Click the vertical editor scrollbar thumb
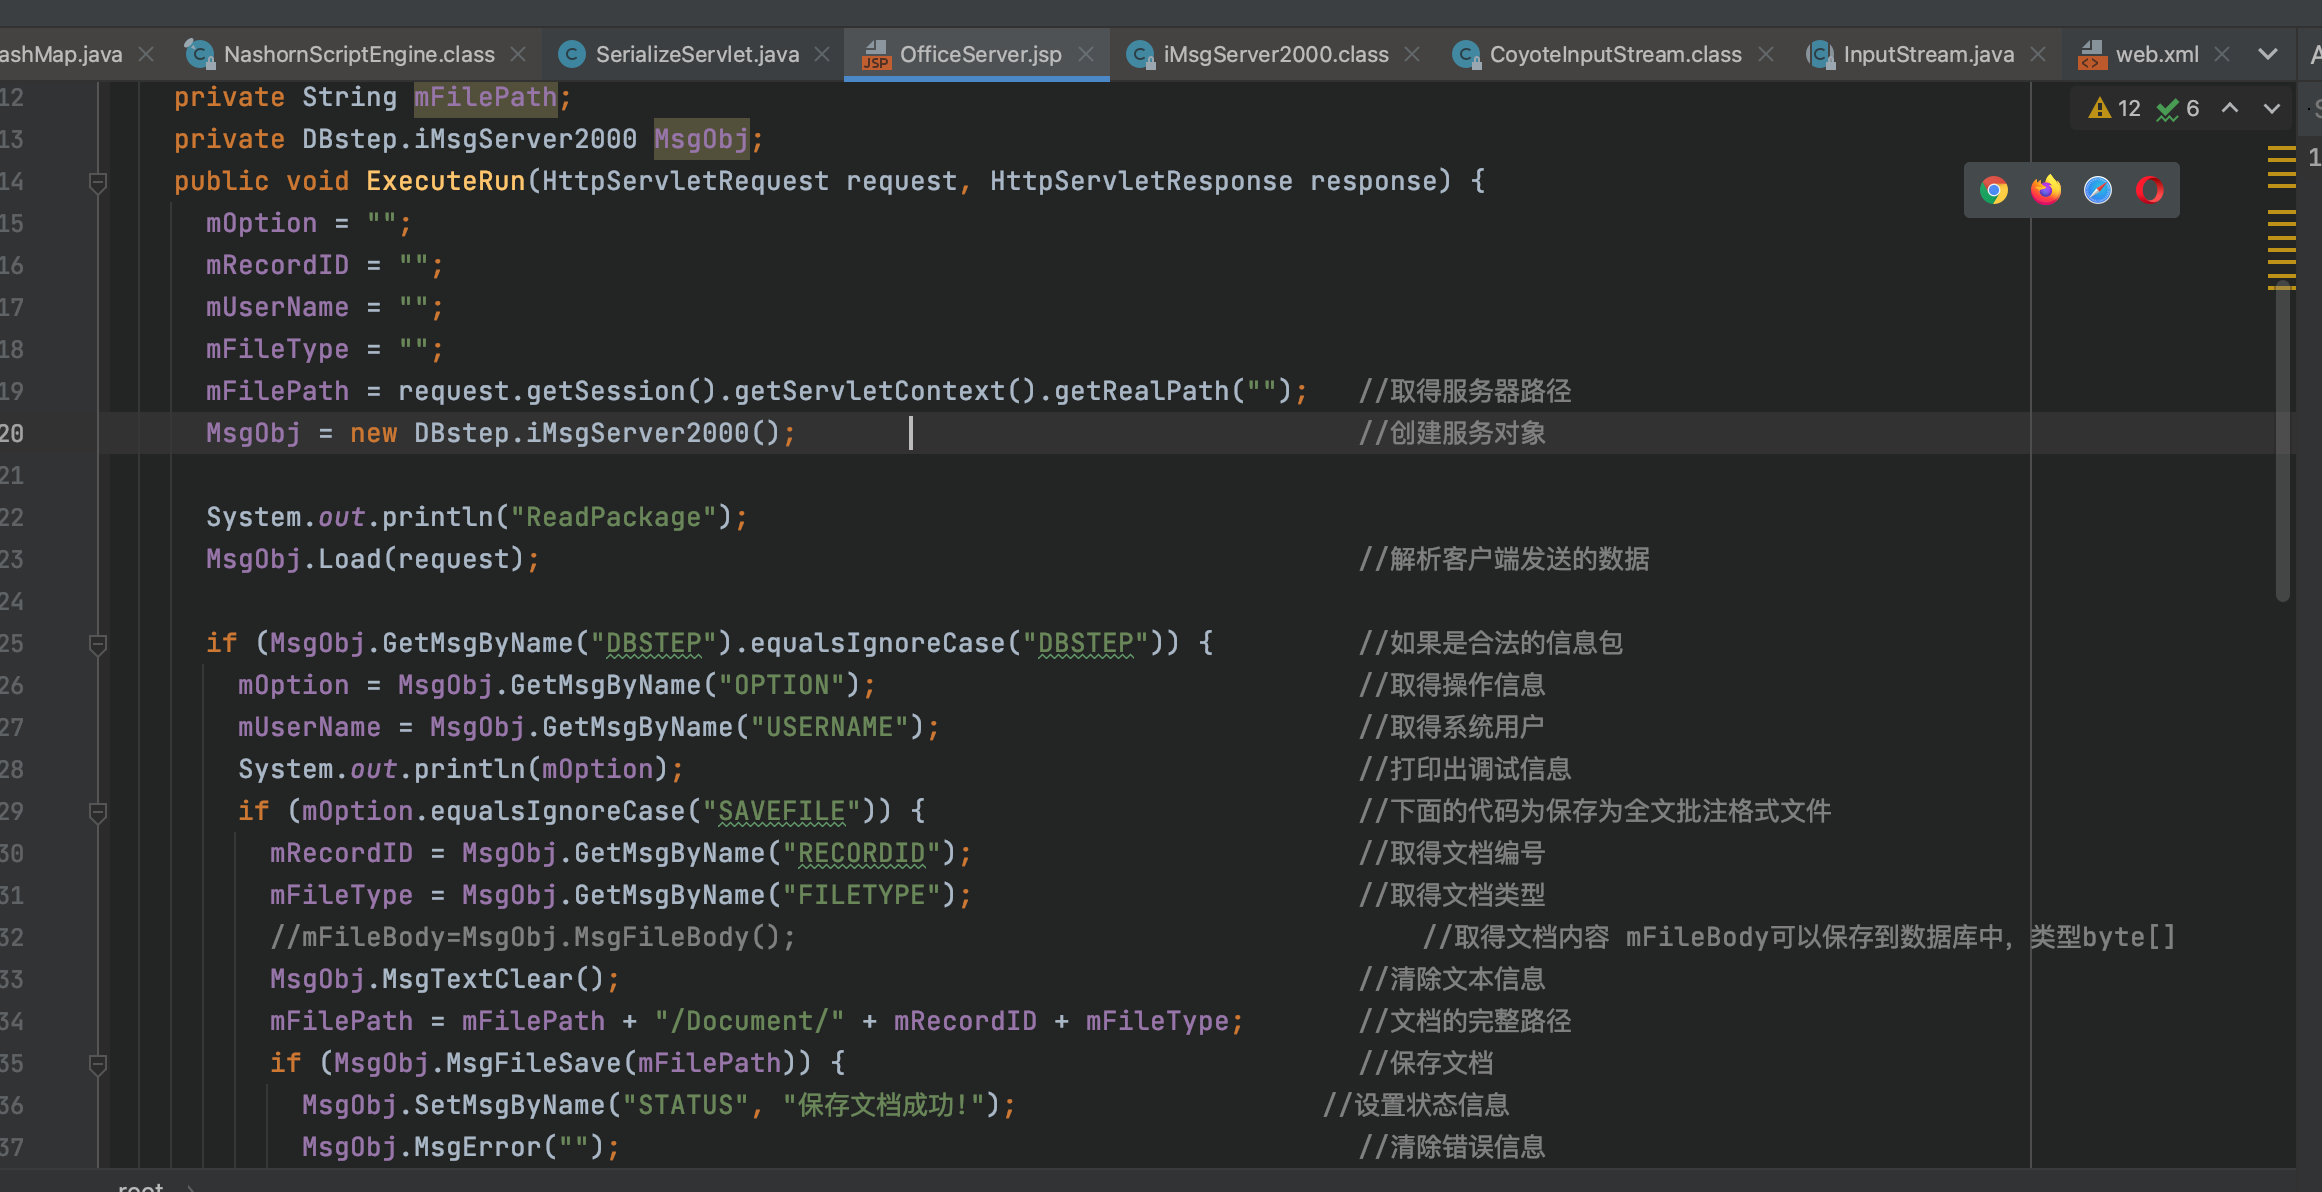The width and height of the screenshot is (2322, 1192). [x=2283, y=440]
